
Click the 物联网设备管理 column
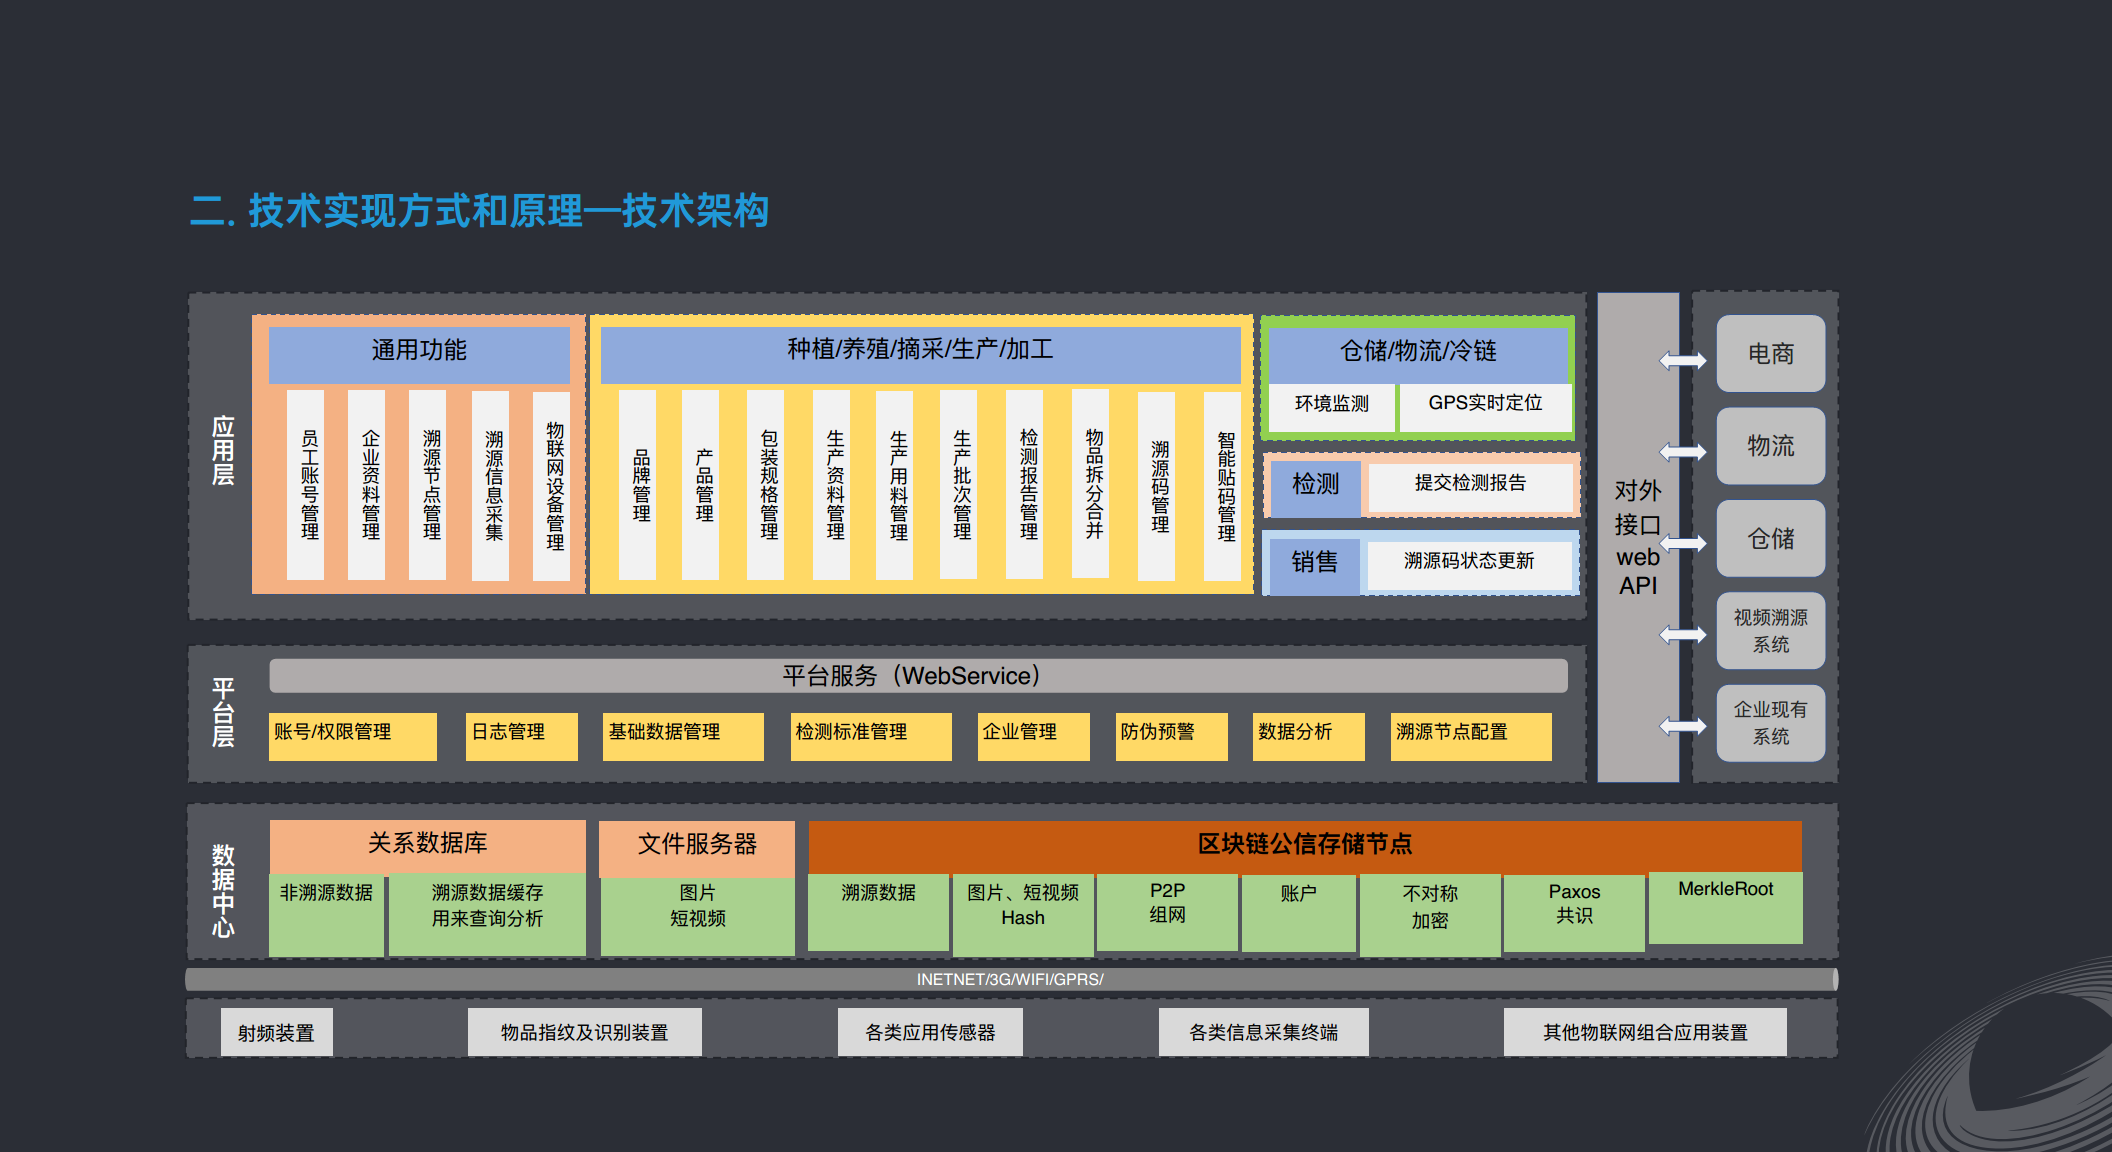click(x=552, y=486)
